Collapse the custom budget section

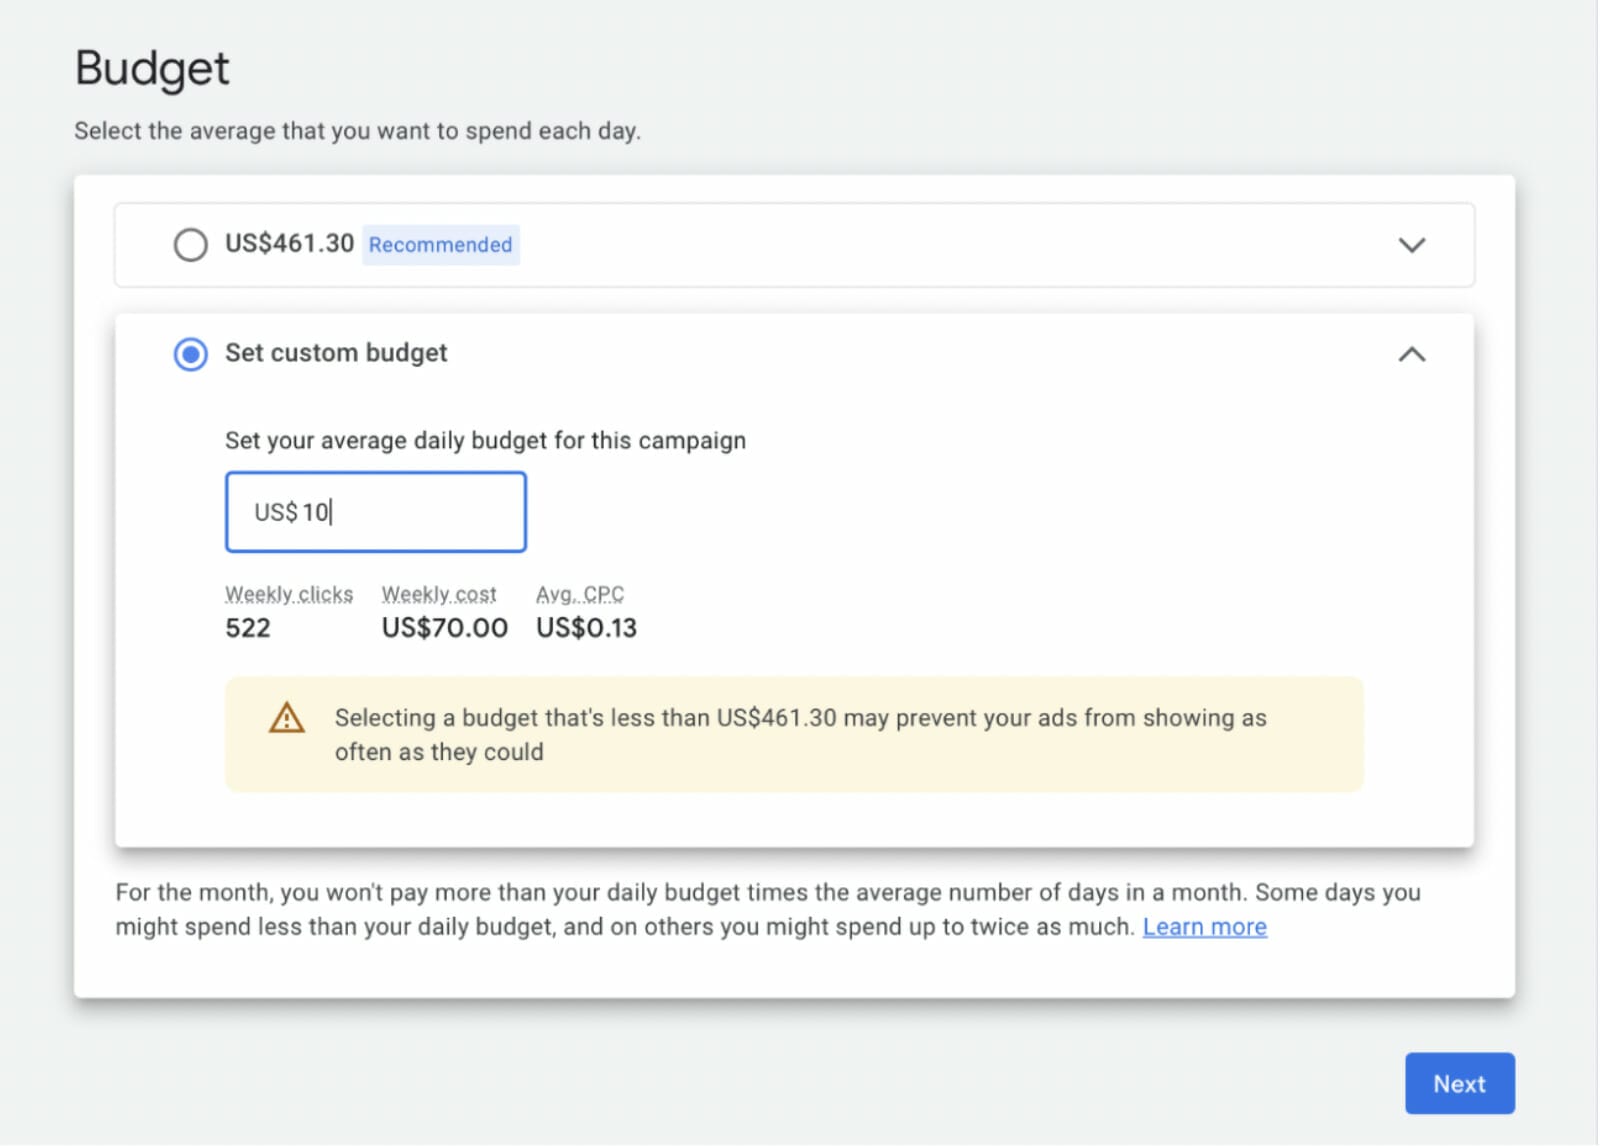(x=1412, y=354)
